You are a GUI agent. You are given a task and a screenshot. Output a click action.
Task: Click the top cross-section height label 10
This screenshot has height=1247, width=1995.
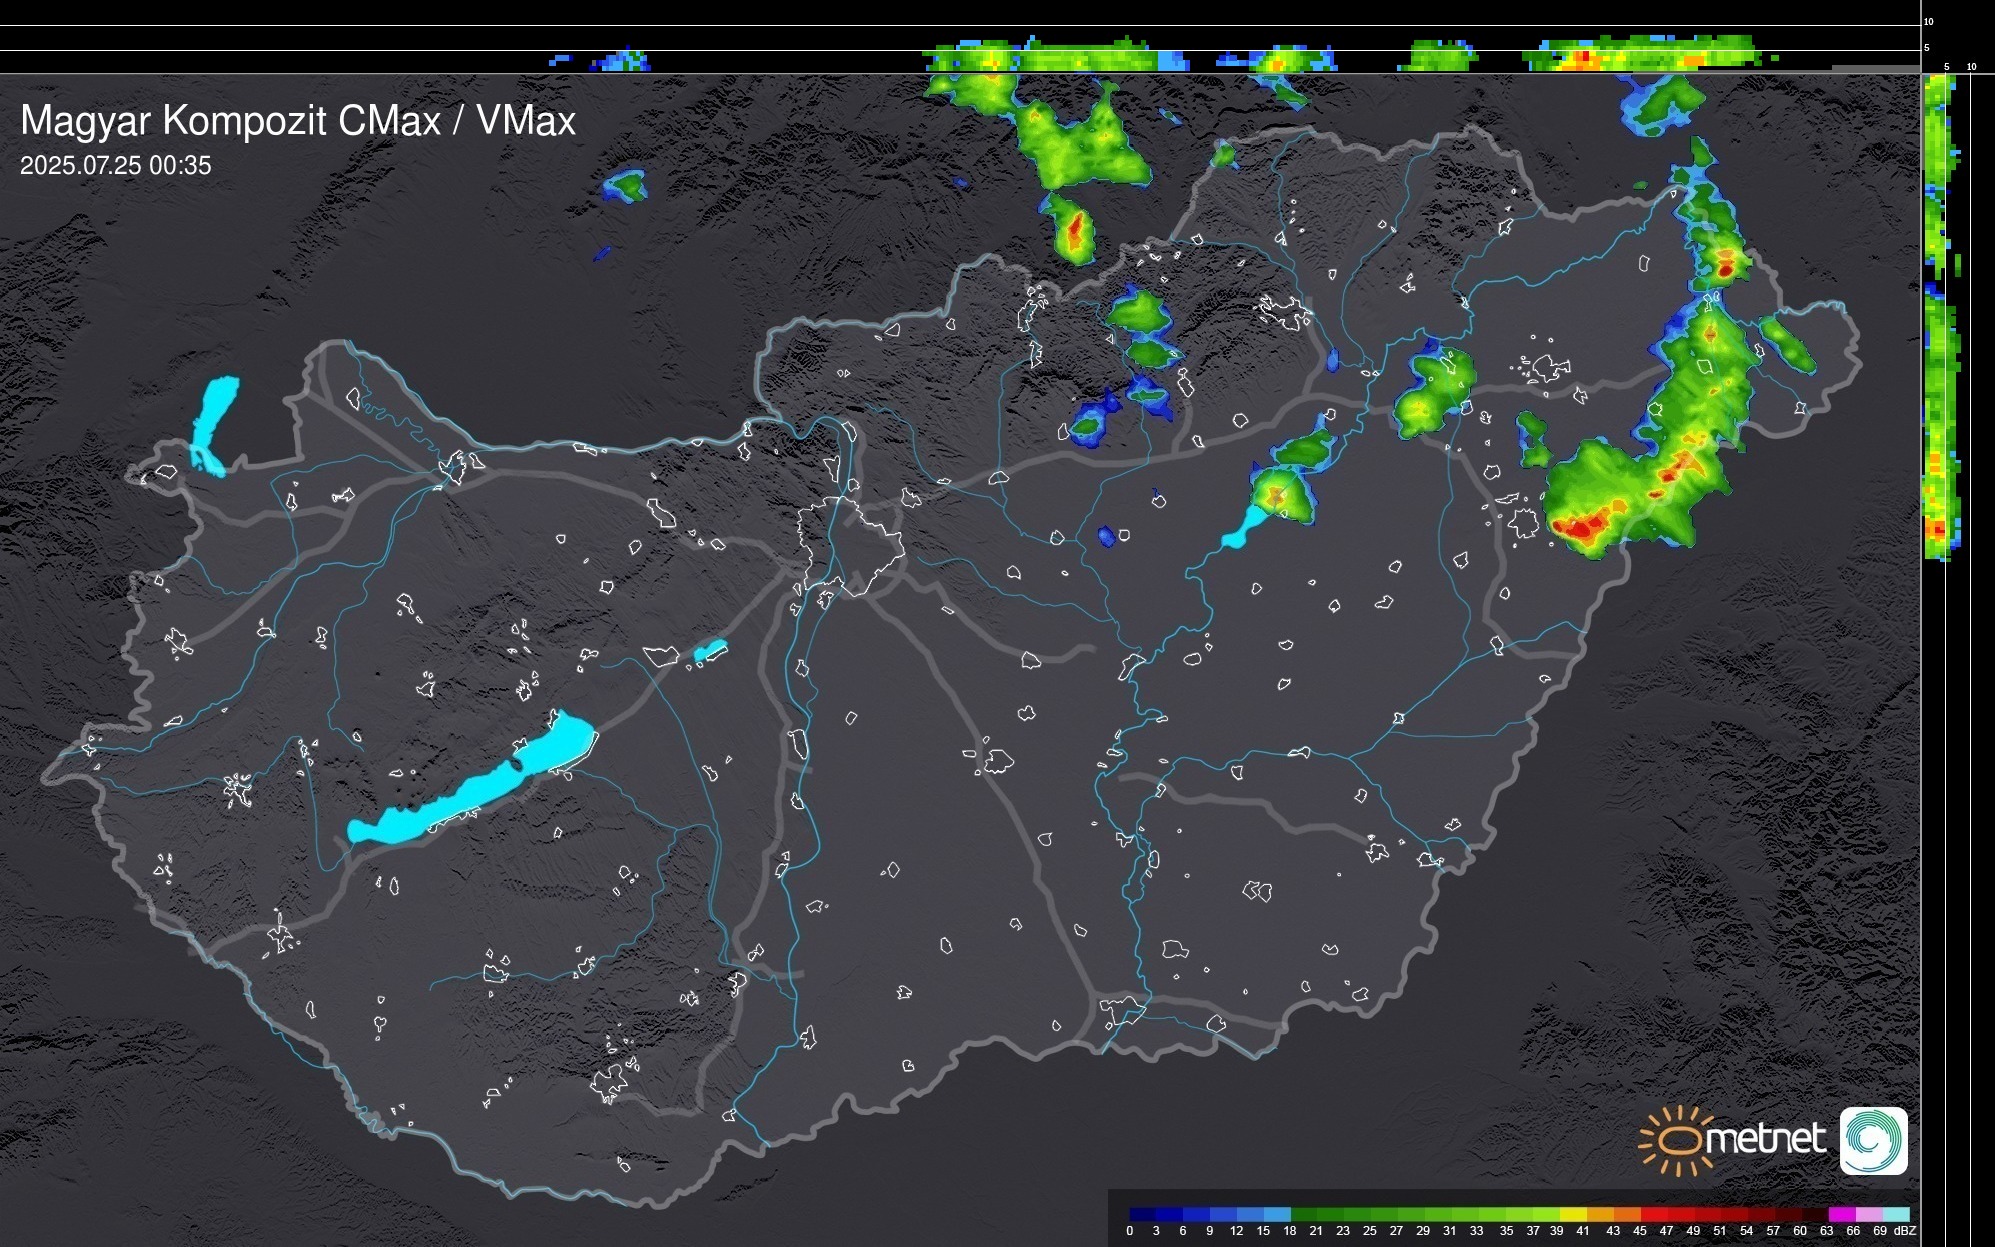pyautogui.click(x=1929, y=21)
